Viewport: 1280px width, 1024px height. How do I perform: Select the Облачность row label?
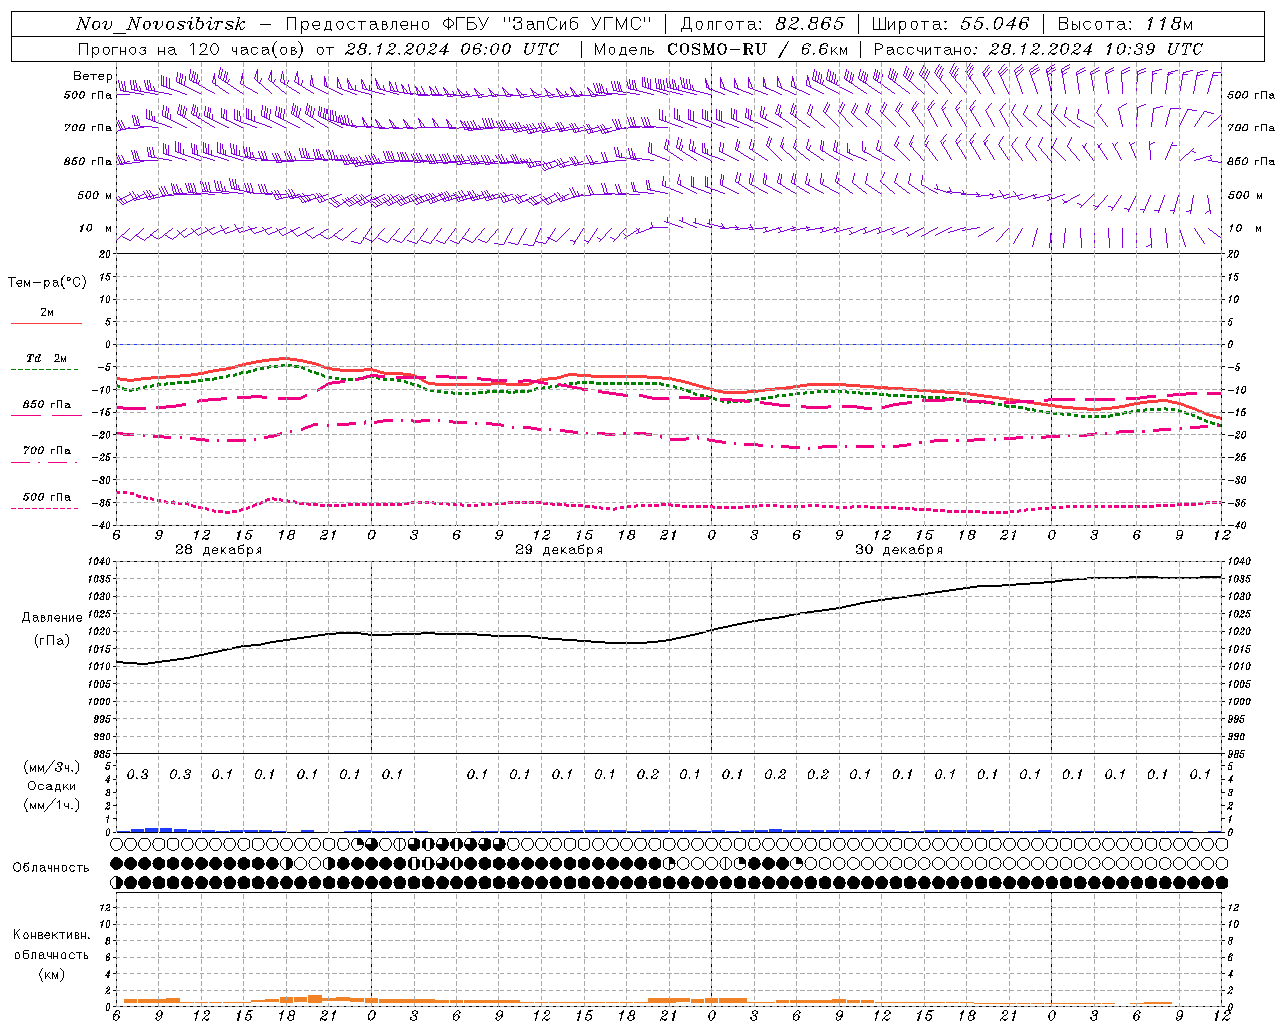coord(50,867)
